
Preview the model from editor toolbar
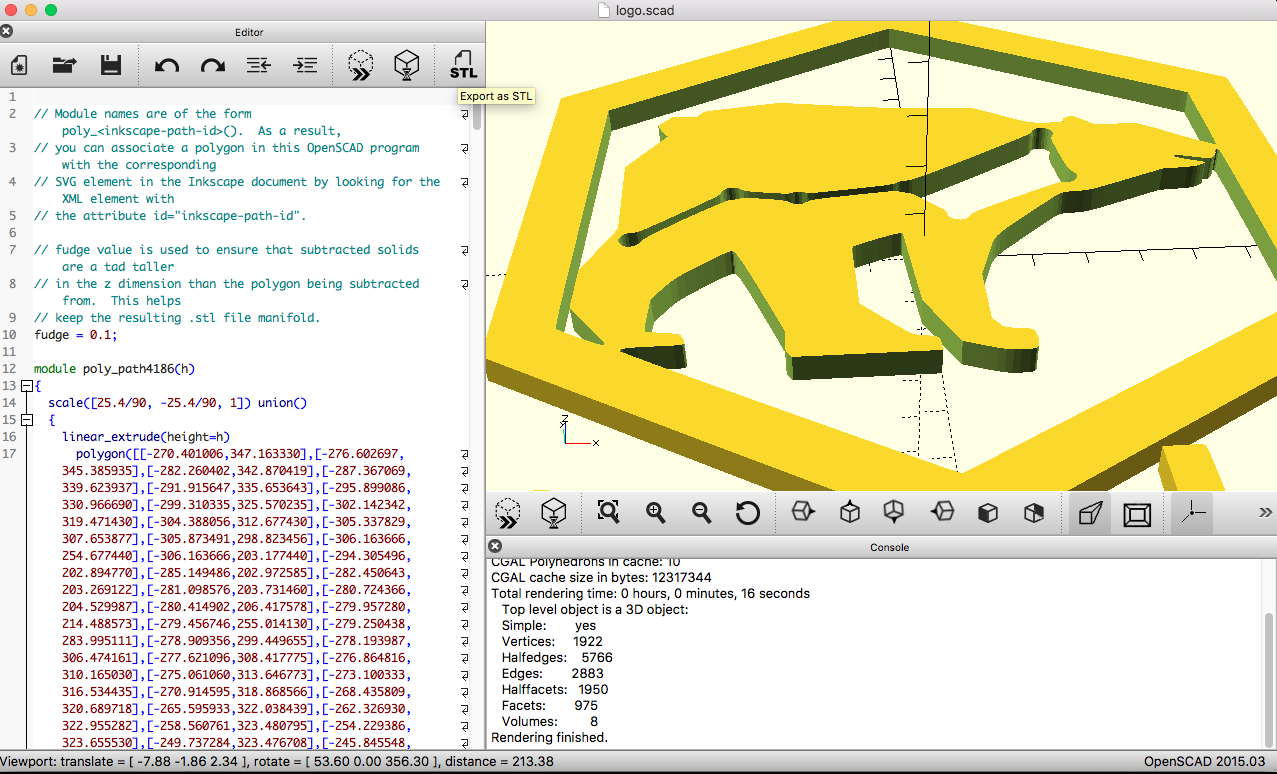click(x=360, y=66)
